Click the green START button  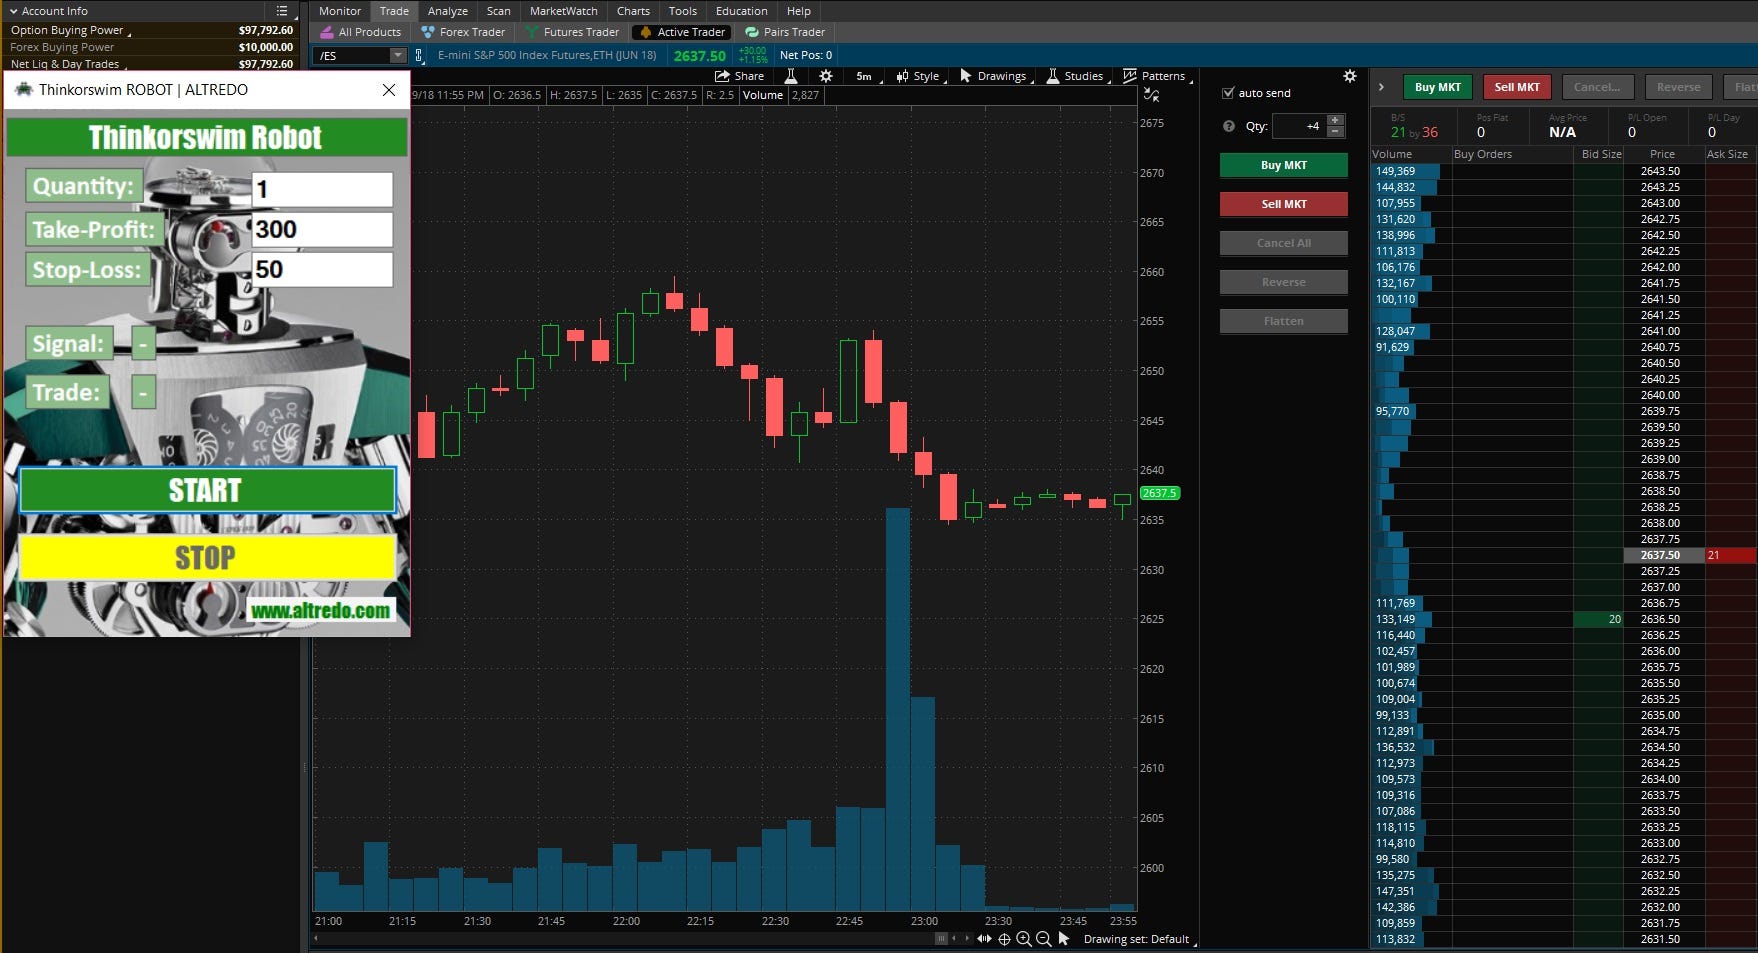[207, 490]
